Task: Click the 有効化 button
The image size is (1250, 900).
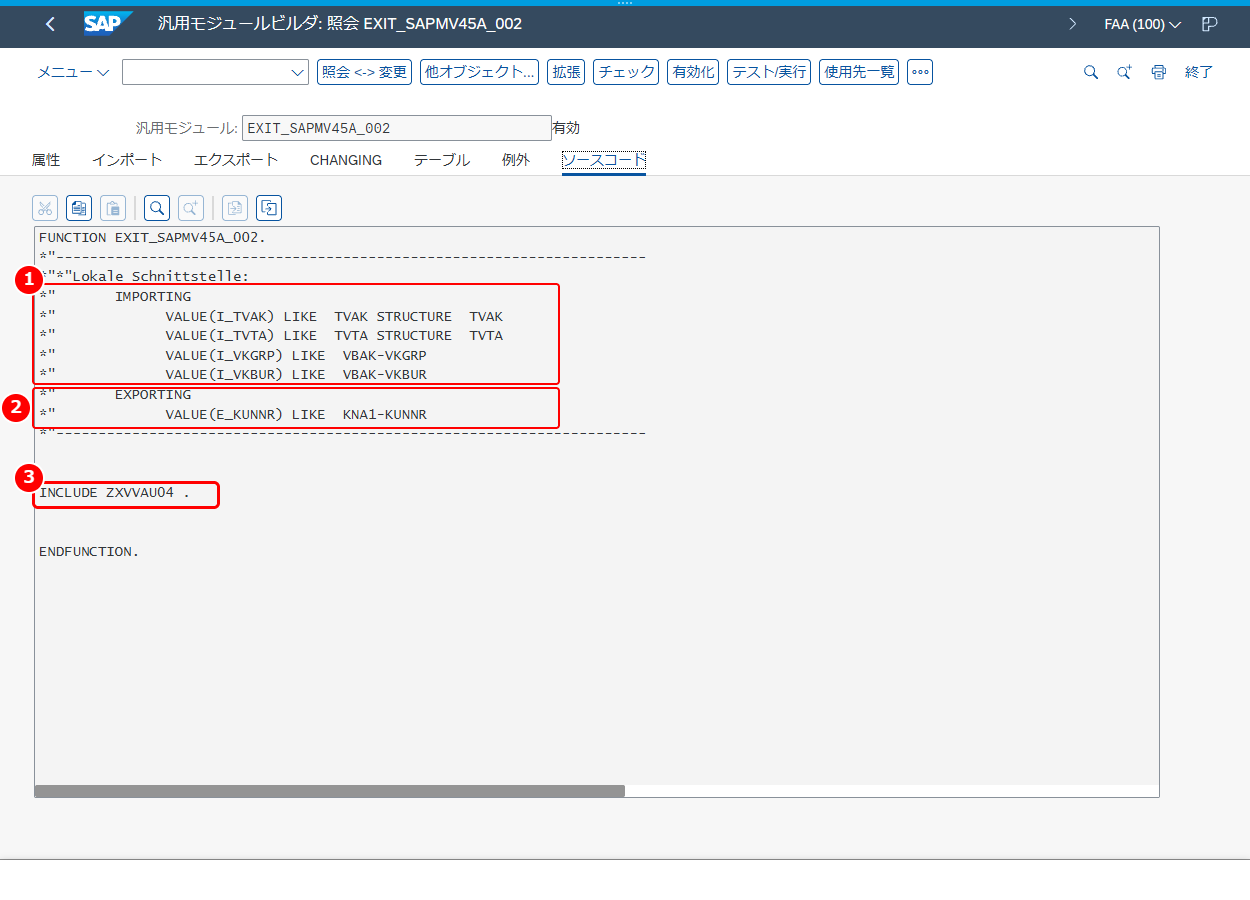Action: [x=693, y=72]
